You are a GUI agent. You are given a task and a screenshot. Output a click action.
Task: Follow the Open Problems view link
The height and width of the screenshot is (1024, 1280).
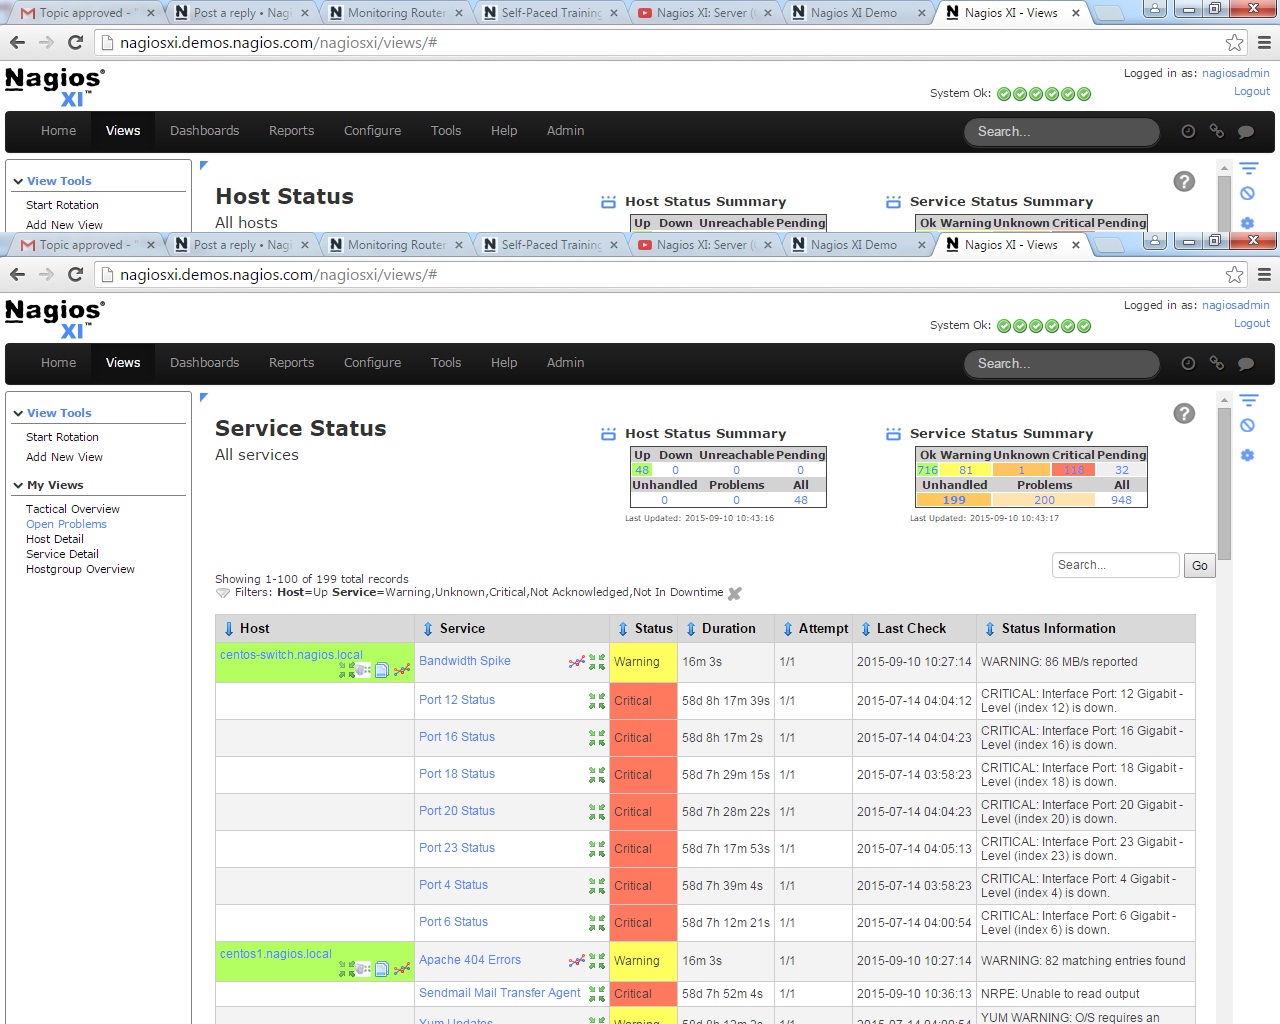[66, 524]
